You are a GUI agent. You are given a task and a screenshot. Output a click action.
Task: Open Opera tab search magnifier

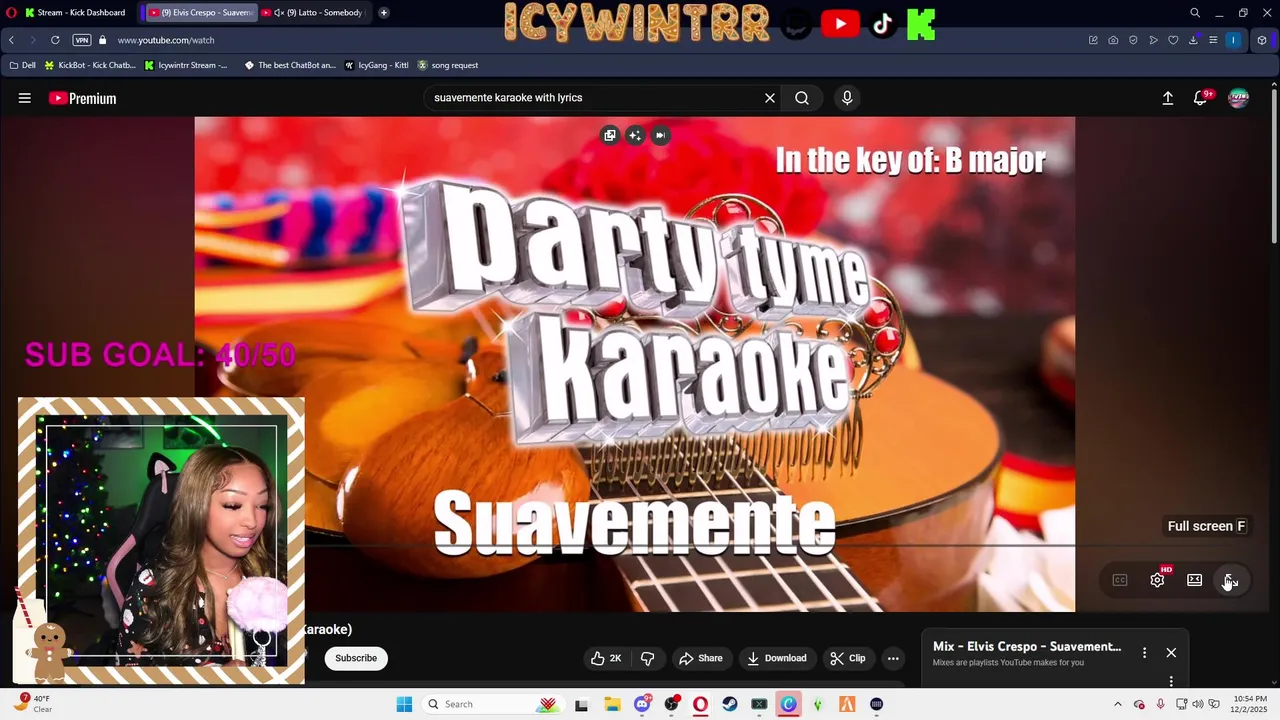point(1195,13)
